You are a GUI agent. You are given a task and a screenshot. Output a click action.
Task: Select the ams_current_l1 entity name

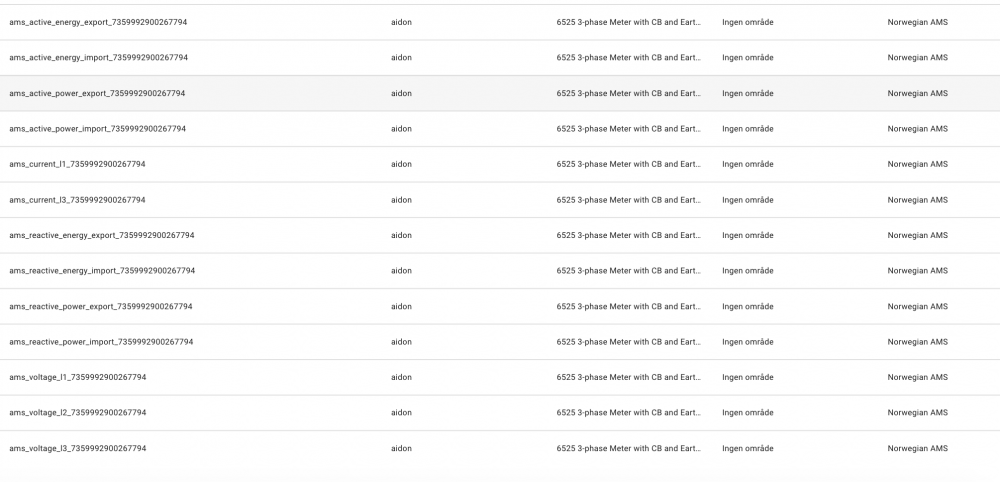tap(77, 164)
